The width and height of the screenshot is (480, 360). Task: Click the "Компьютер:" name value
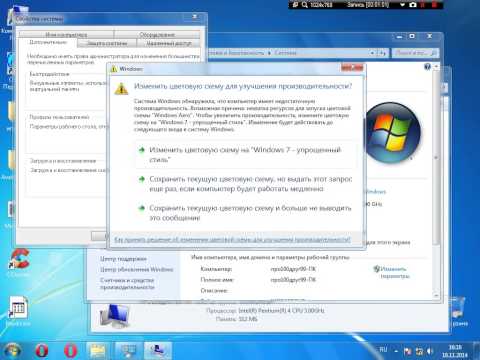(293, 269)
